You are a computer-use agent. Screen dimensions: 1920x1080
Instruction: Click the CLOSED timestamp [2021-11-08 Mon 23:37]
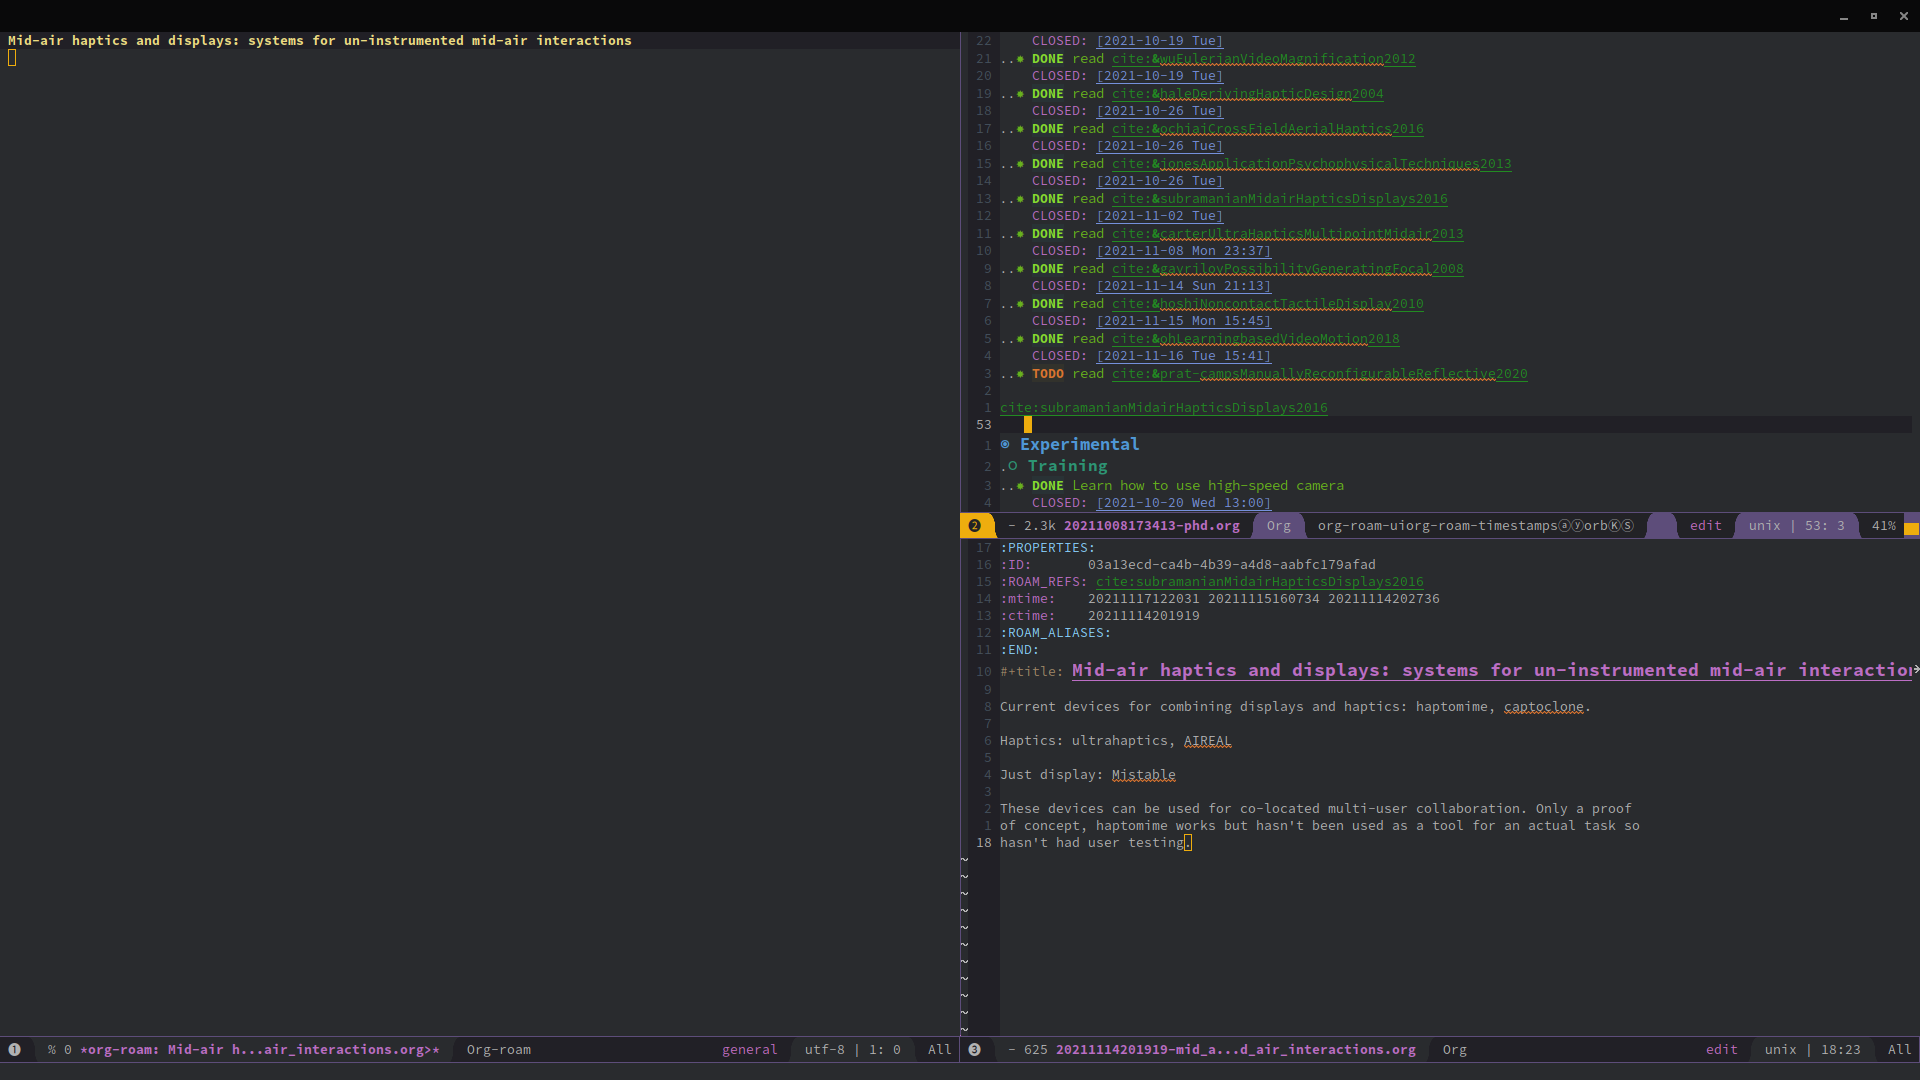pos(1183,251)
